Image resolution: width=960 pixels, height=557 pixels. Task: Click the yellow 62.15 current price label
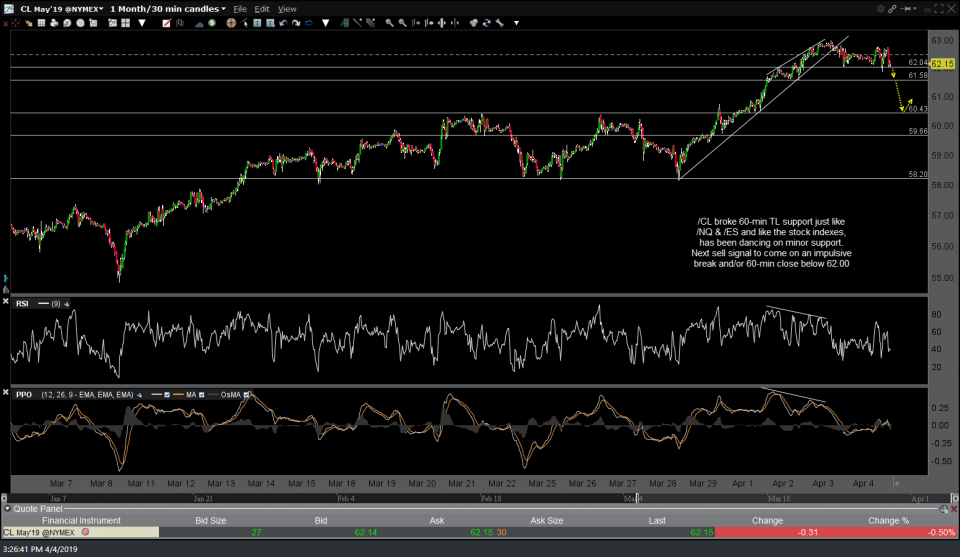point(942,64)
